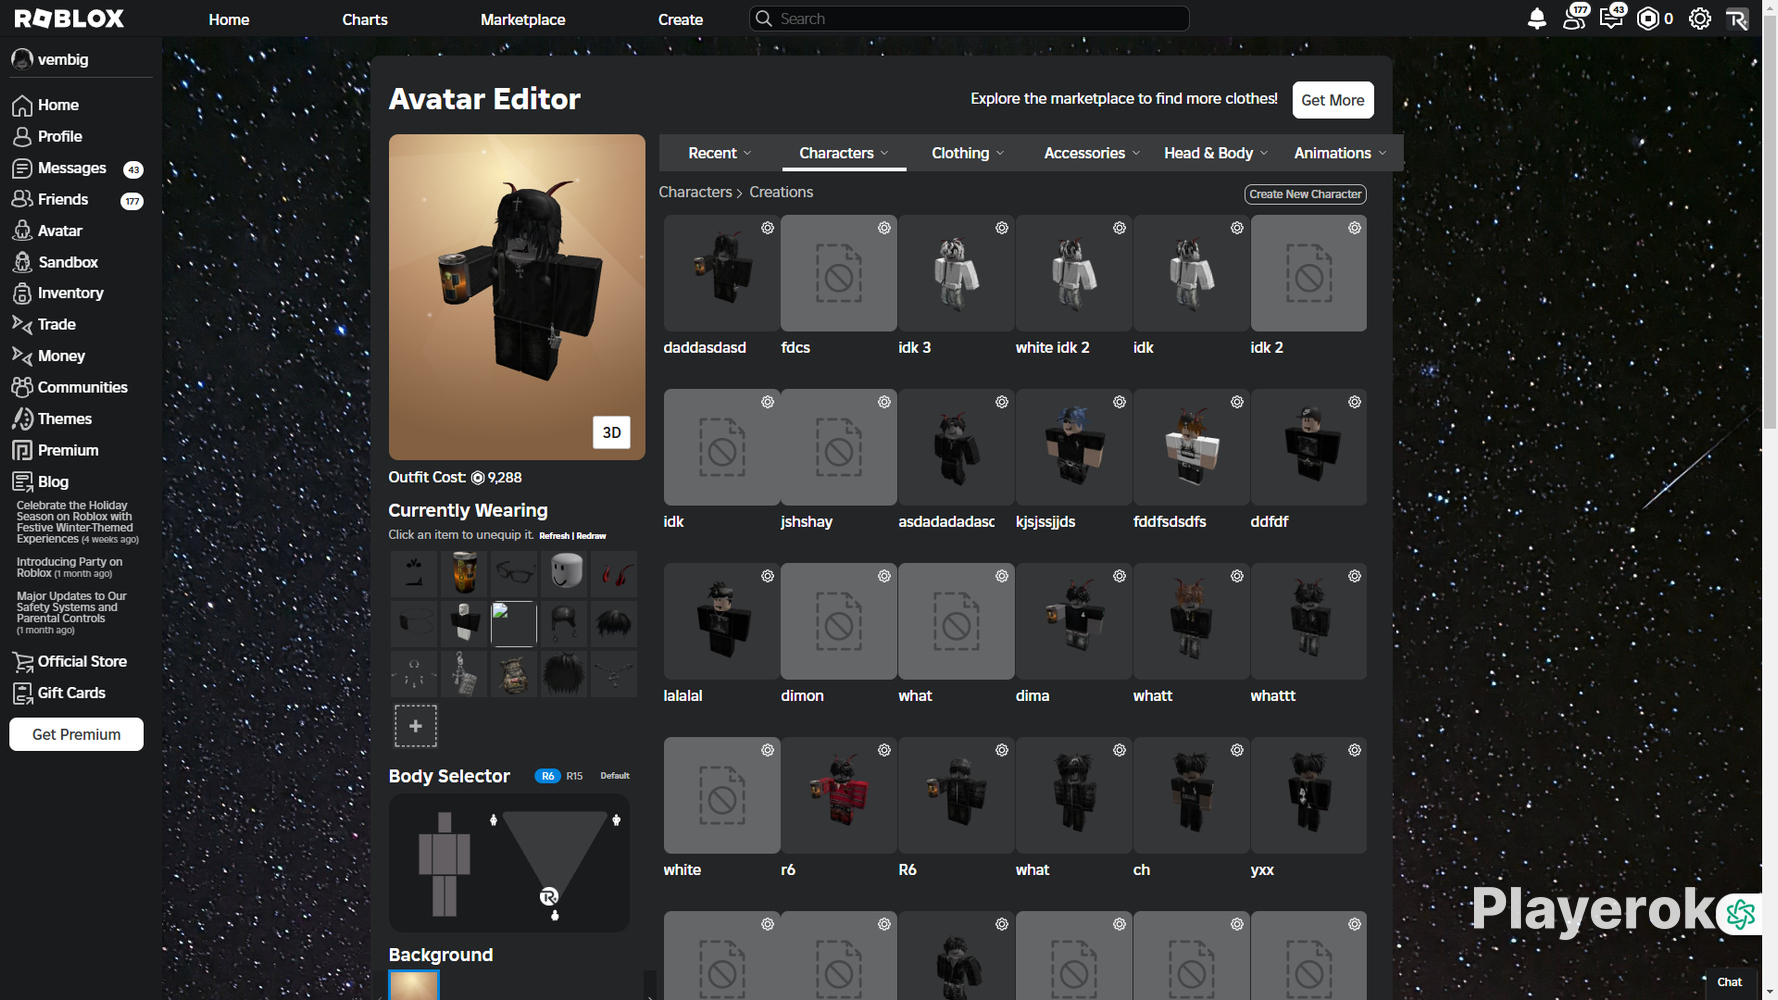
Task: Open settings gear for lalalal character
Action: tap(767, 576)
